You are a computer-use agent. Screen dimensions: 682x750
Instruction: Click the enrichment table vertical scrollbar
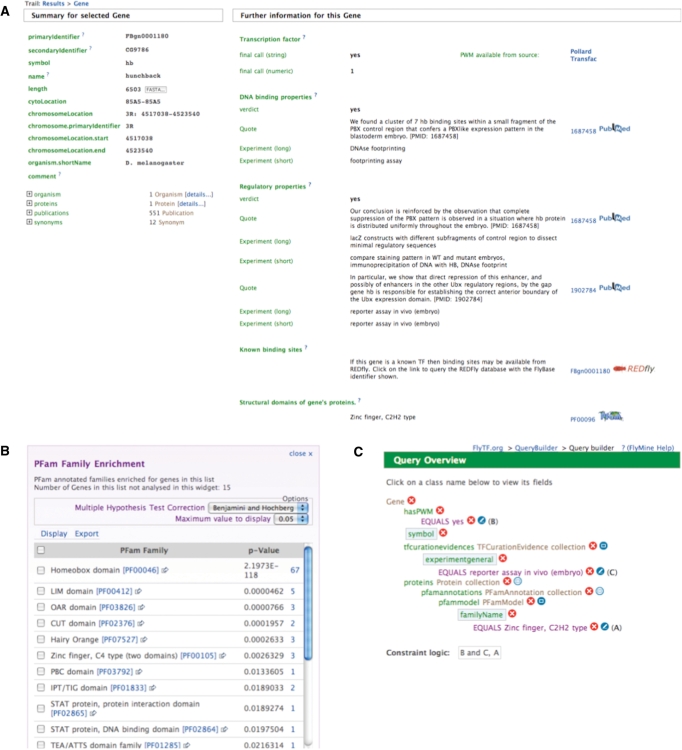[x=310, y=620]
